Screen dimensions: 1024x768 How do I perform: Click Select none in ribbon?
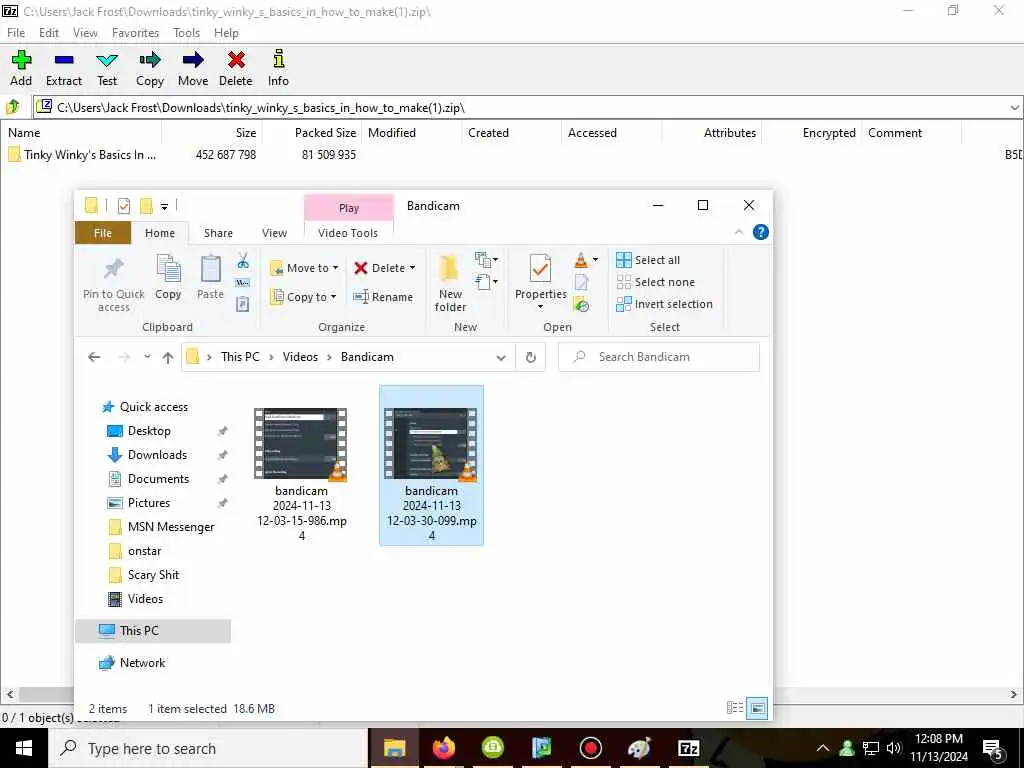coord(656,282)
